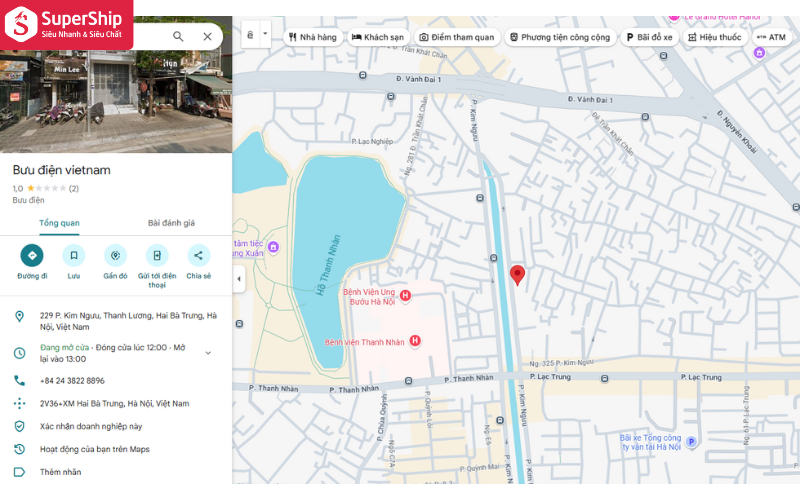Click purple event venue marker near tâm tiệc
The image size is (800, 500).
[x=273, y=247]
